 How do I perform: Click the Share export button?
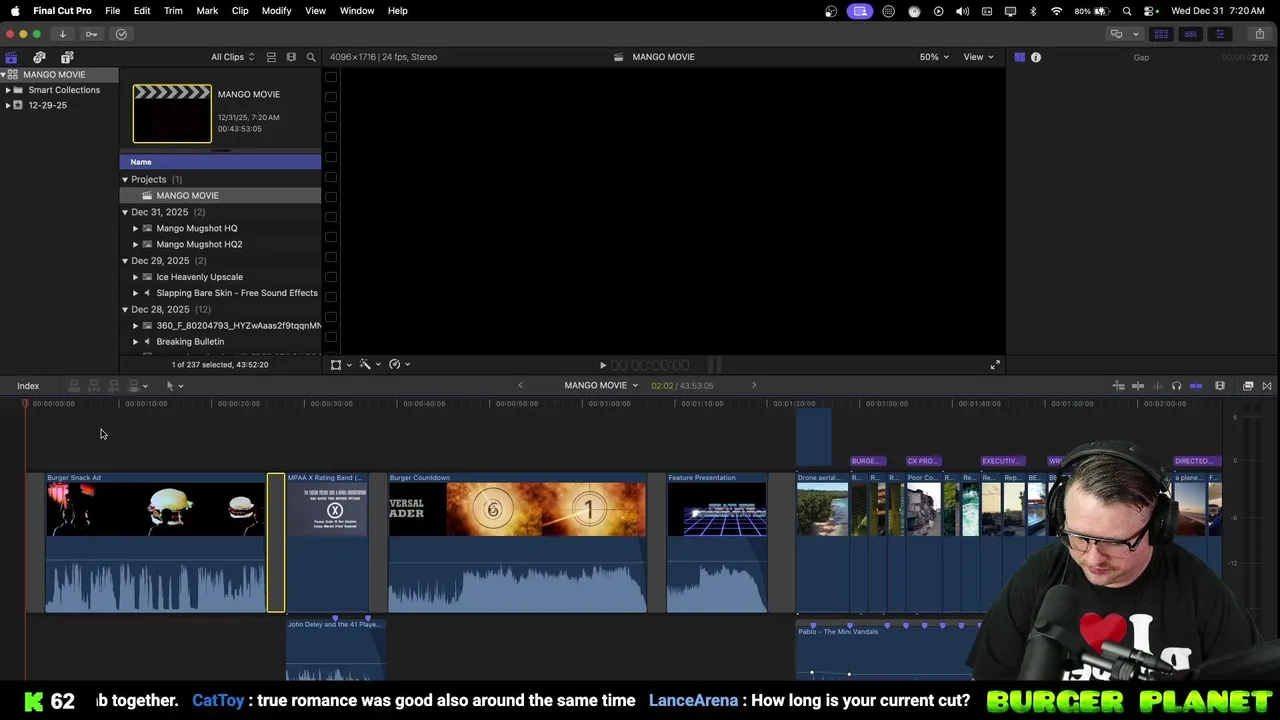pyautogui.click(x=1259, y=34)
